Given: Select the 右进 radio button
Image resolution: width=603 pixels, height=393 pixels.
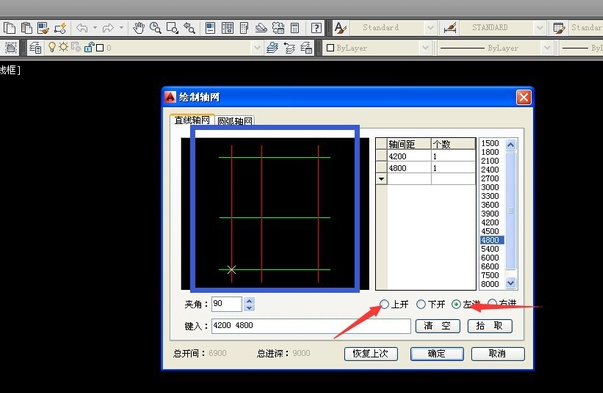Looking at the screenshot, I should [x=492, y=304].
